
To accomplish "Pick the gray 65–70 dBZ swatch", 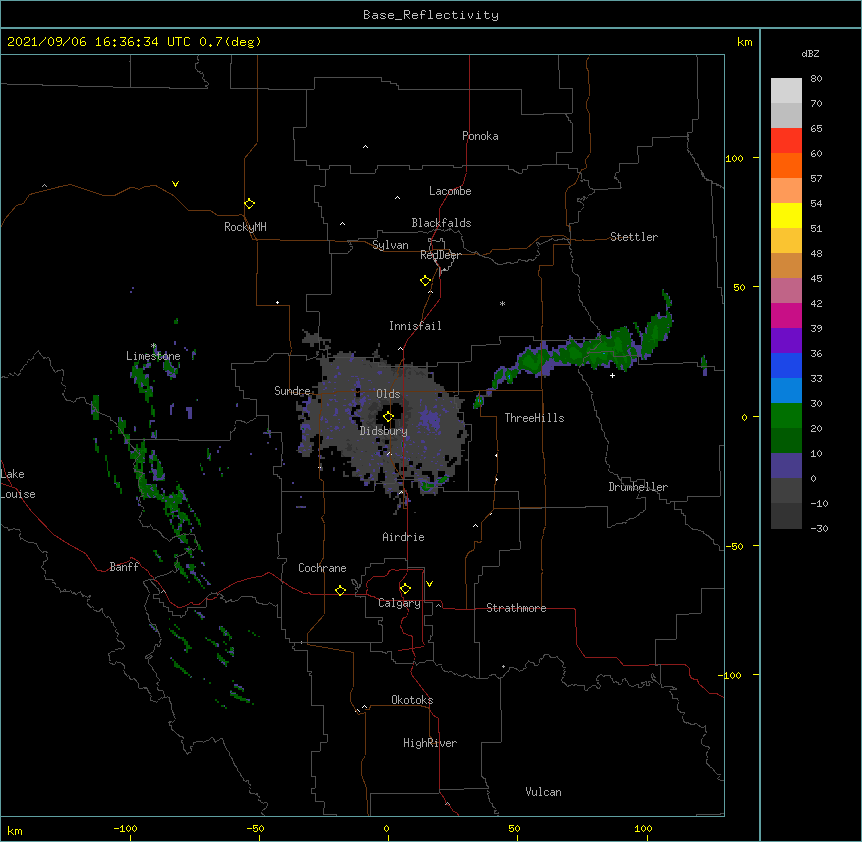I will point(786,115).
